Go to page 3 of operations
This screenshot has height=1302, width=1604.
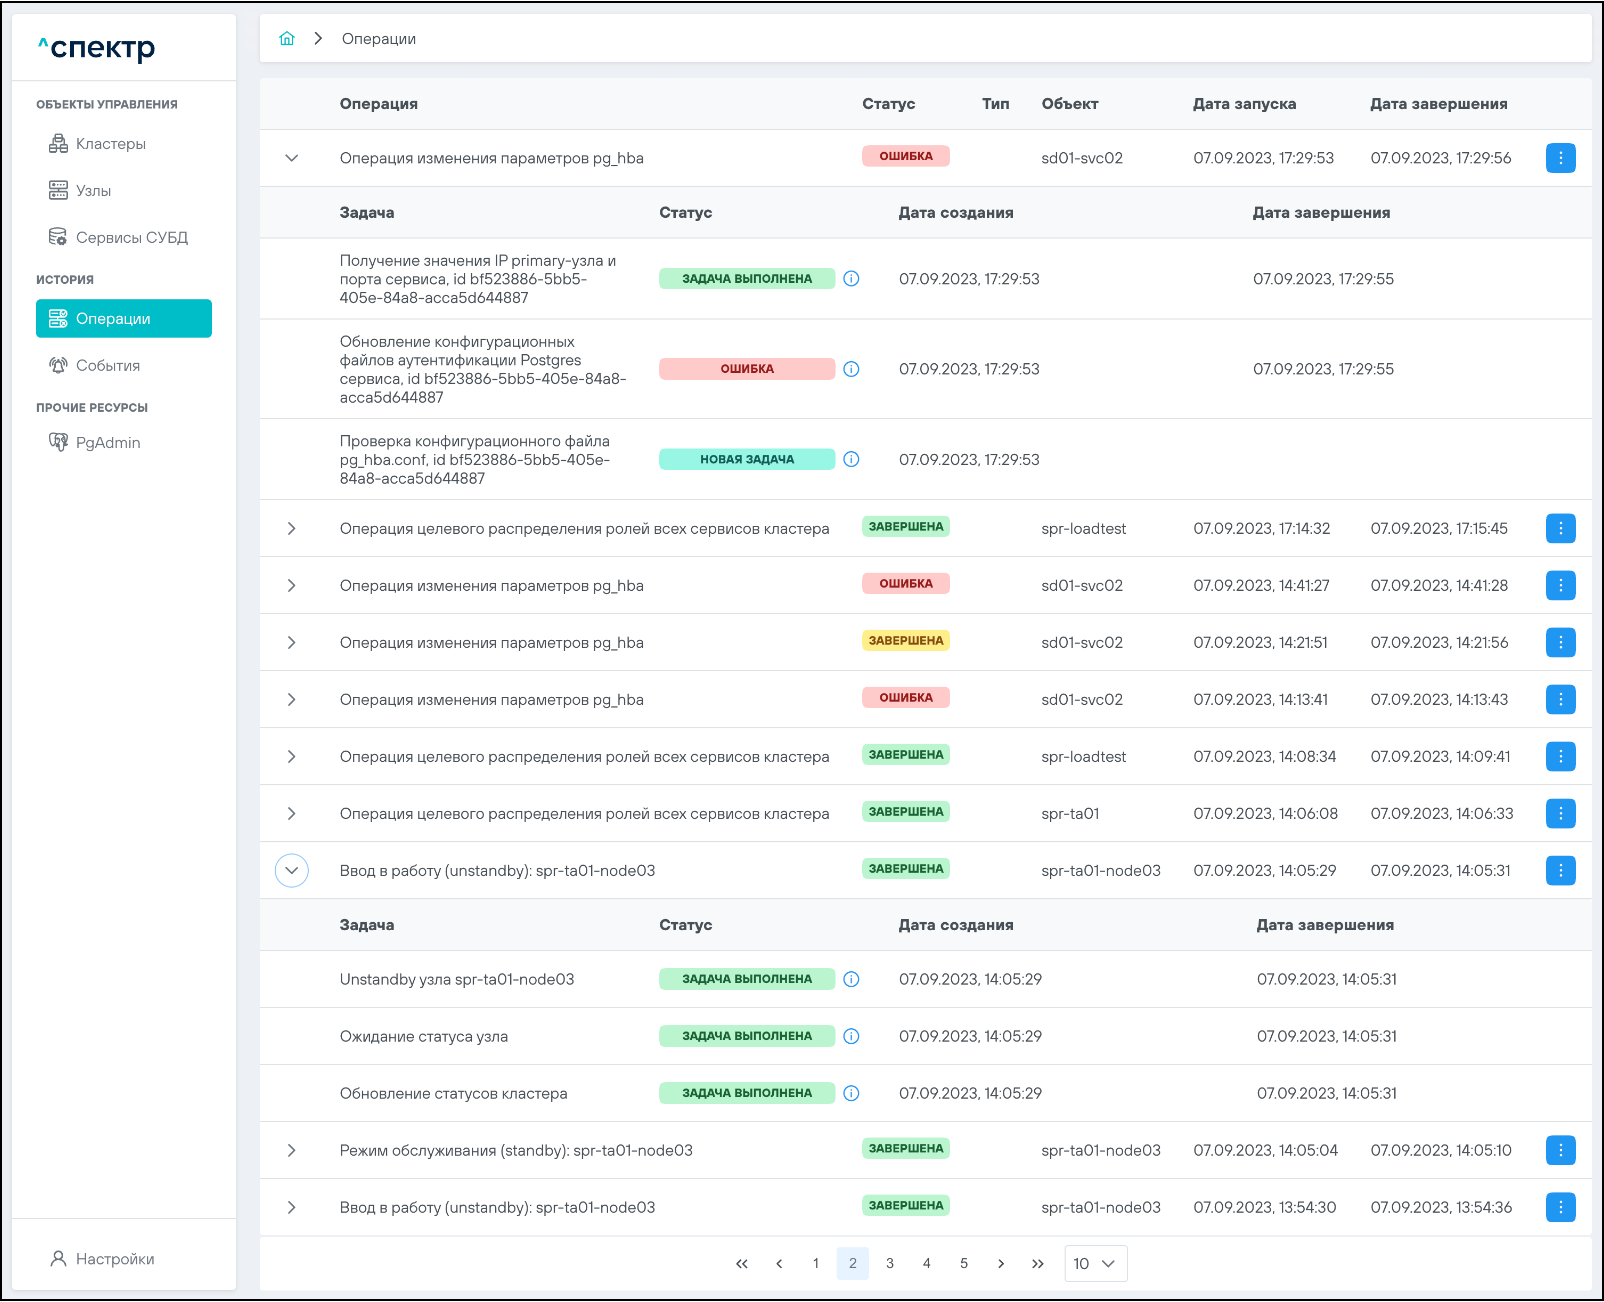pos(890,1264)
